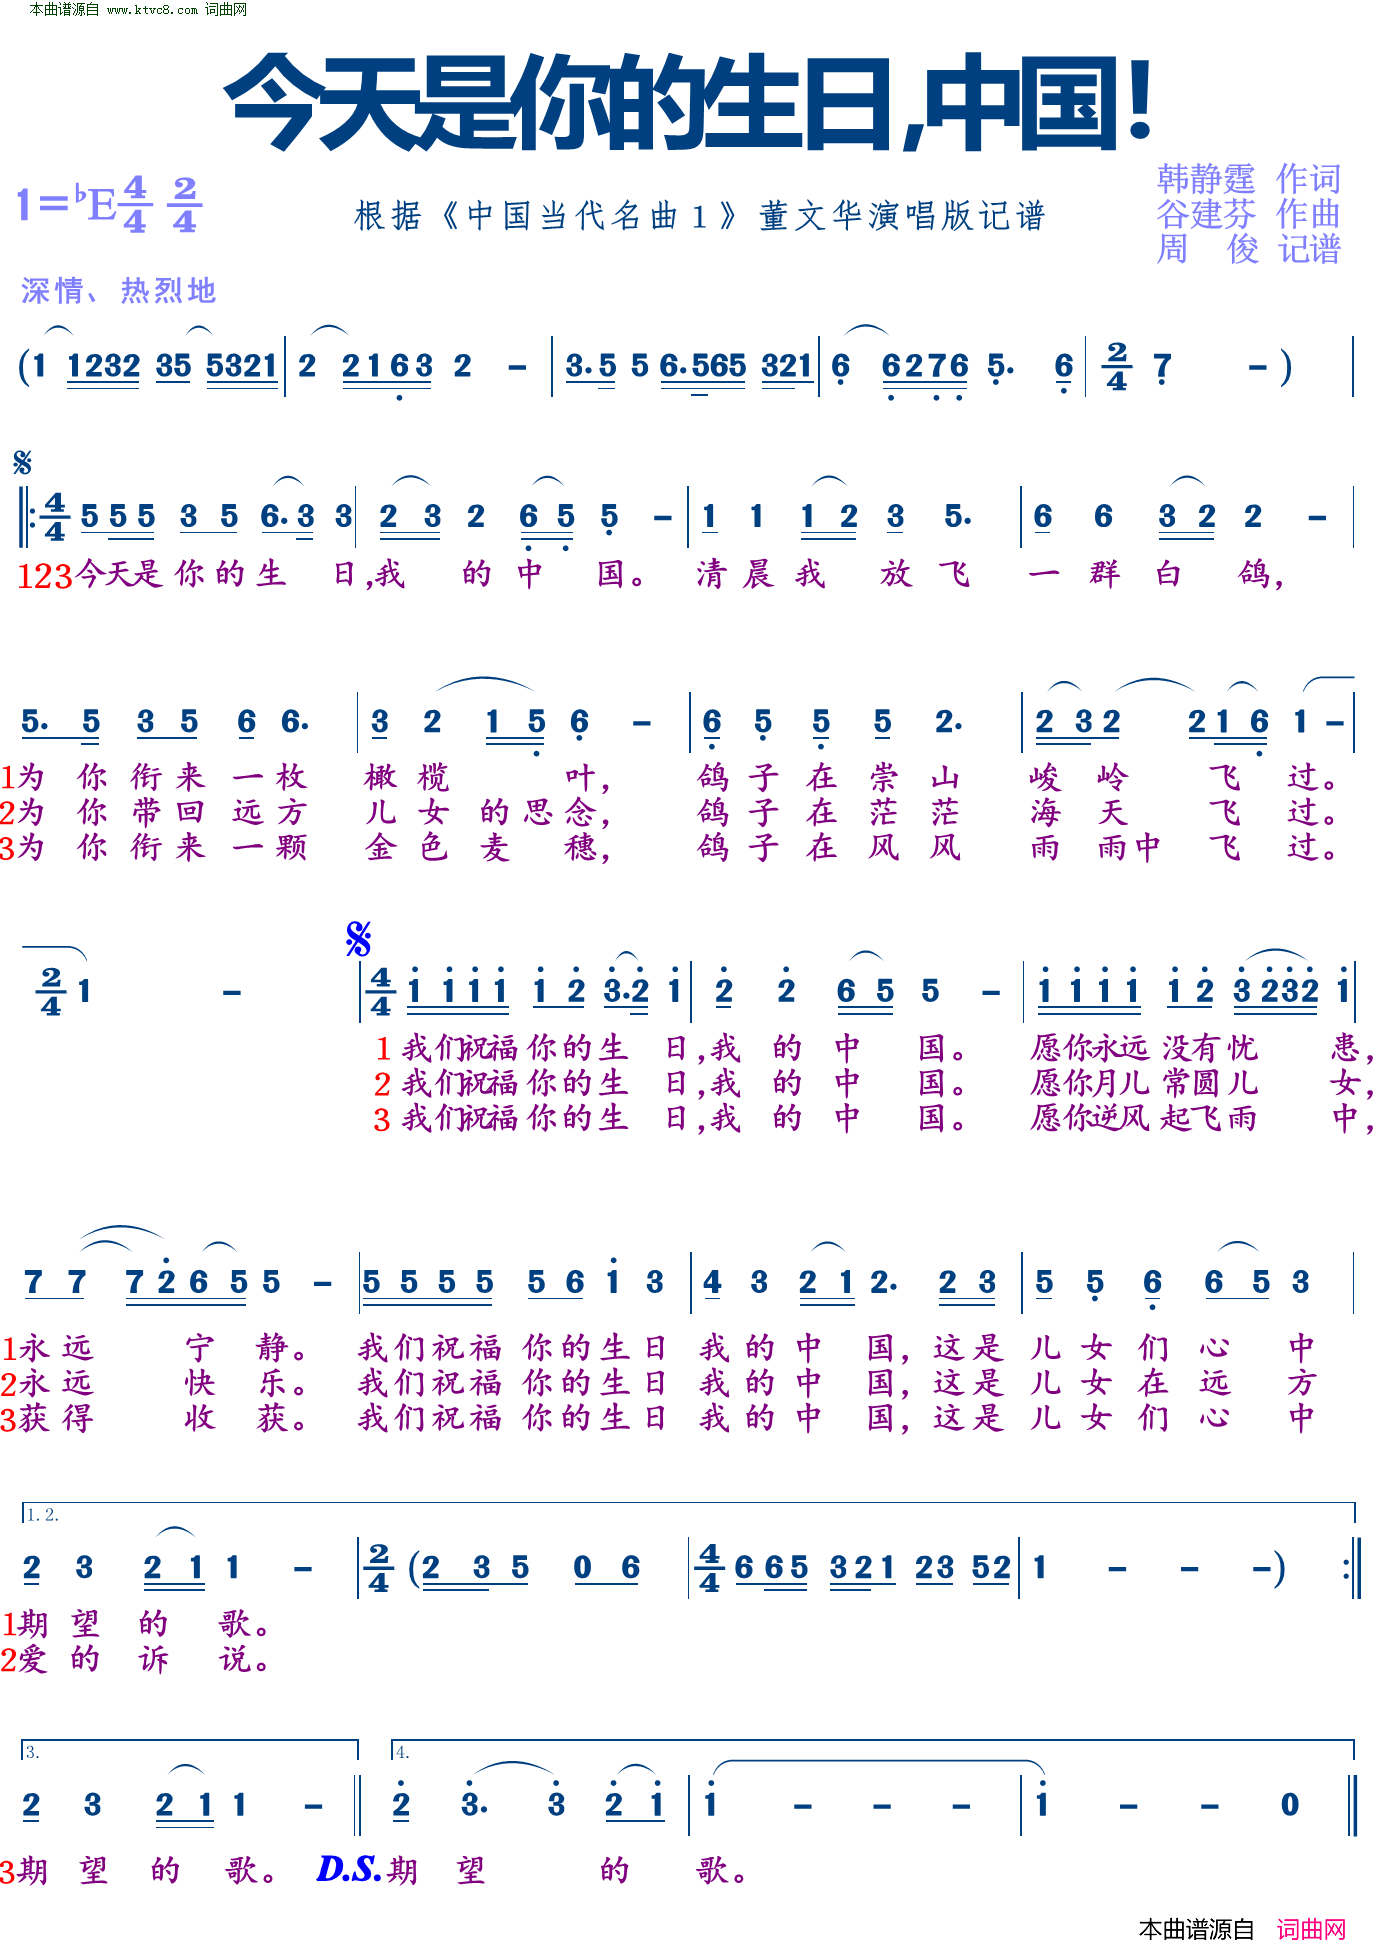Screen dimensions: 1380x1954
Task: Click the lyric 1期望的歌 under the first ending
Action: pos(136,1624)
